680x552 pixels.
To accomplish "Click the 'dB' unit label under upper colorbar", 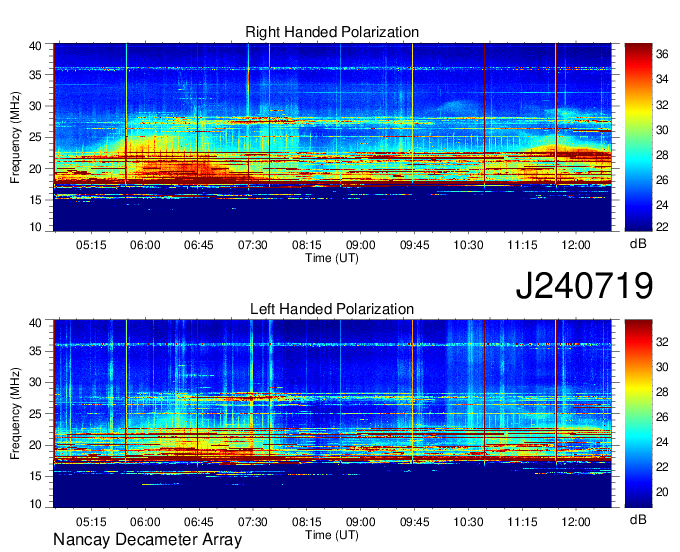I will pyautogui.click(x=638, y=244).
